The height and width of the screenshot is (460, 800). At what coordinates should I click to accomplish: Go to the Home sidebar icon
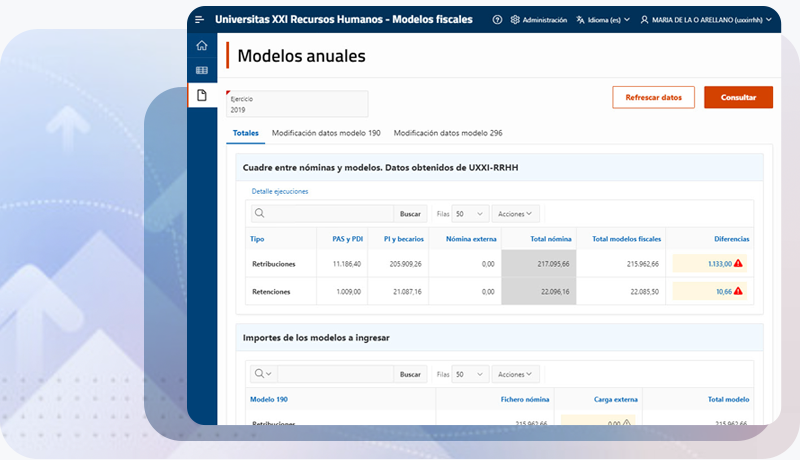click(x=202, y=46)
